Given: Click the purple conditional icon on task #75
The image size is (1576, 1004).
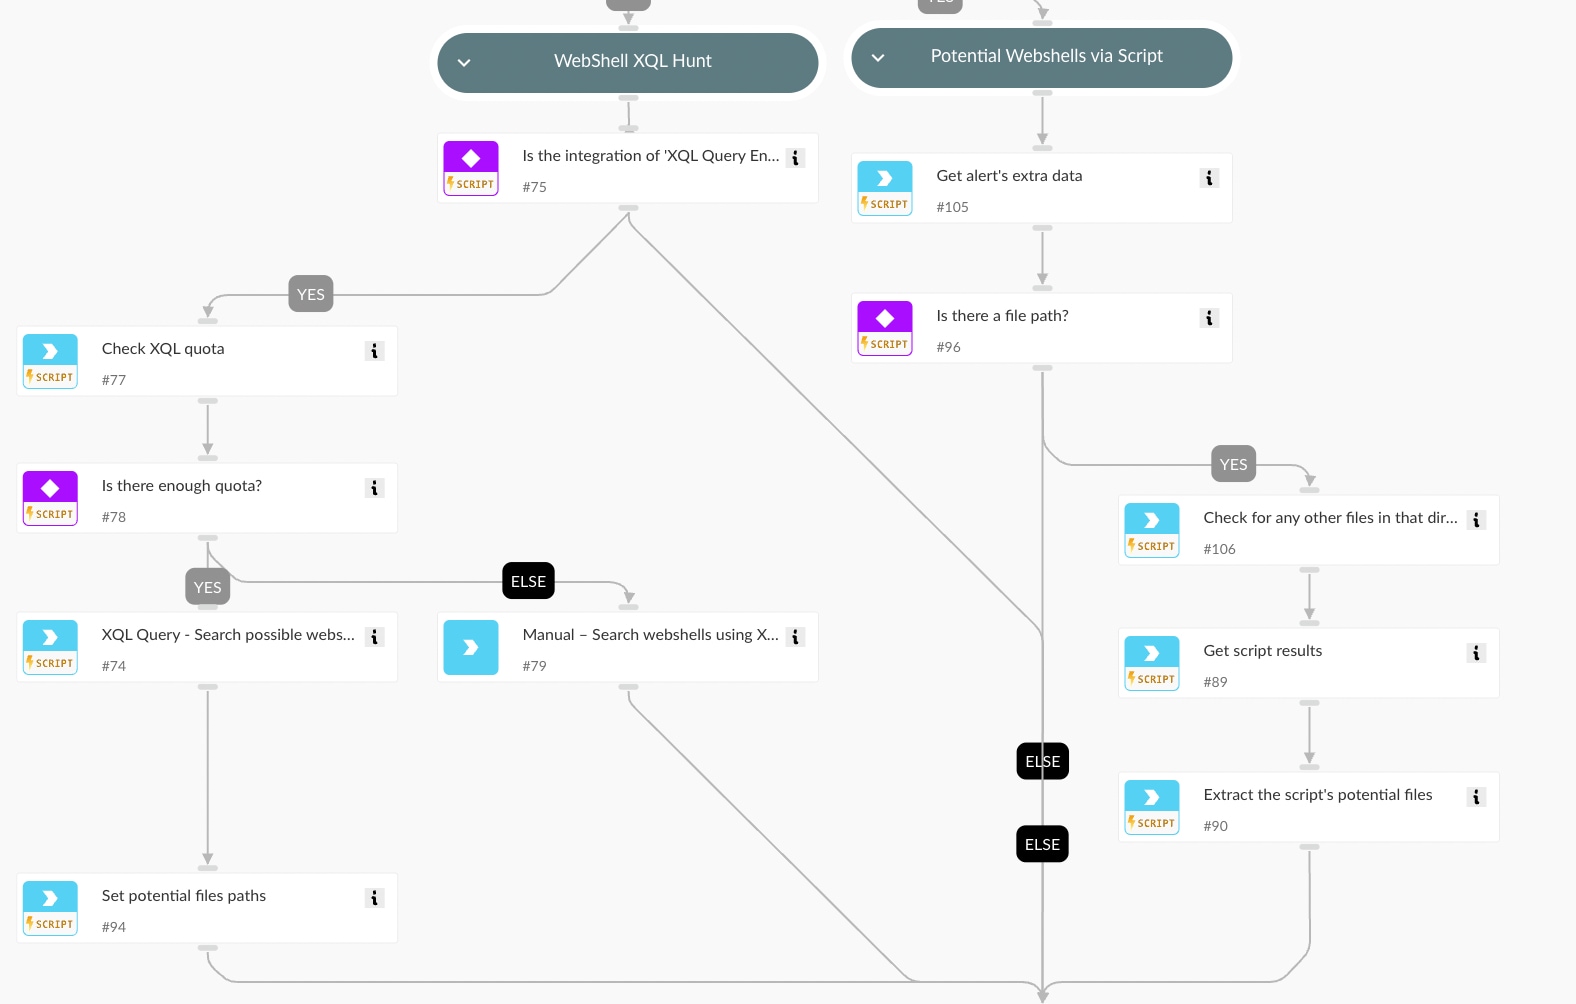Looking at the screenshot, I should tap(471, 168).
